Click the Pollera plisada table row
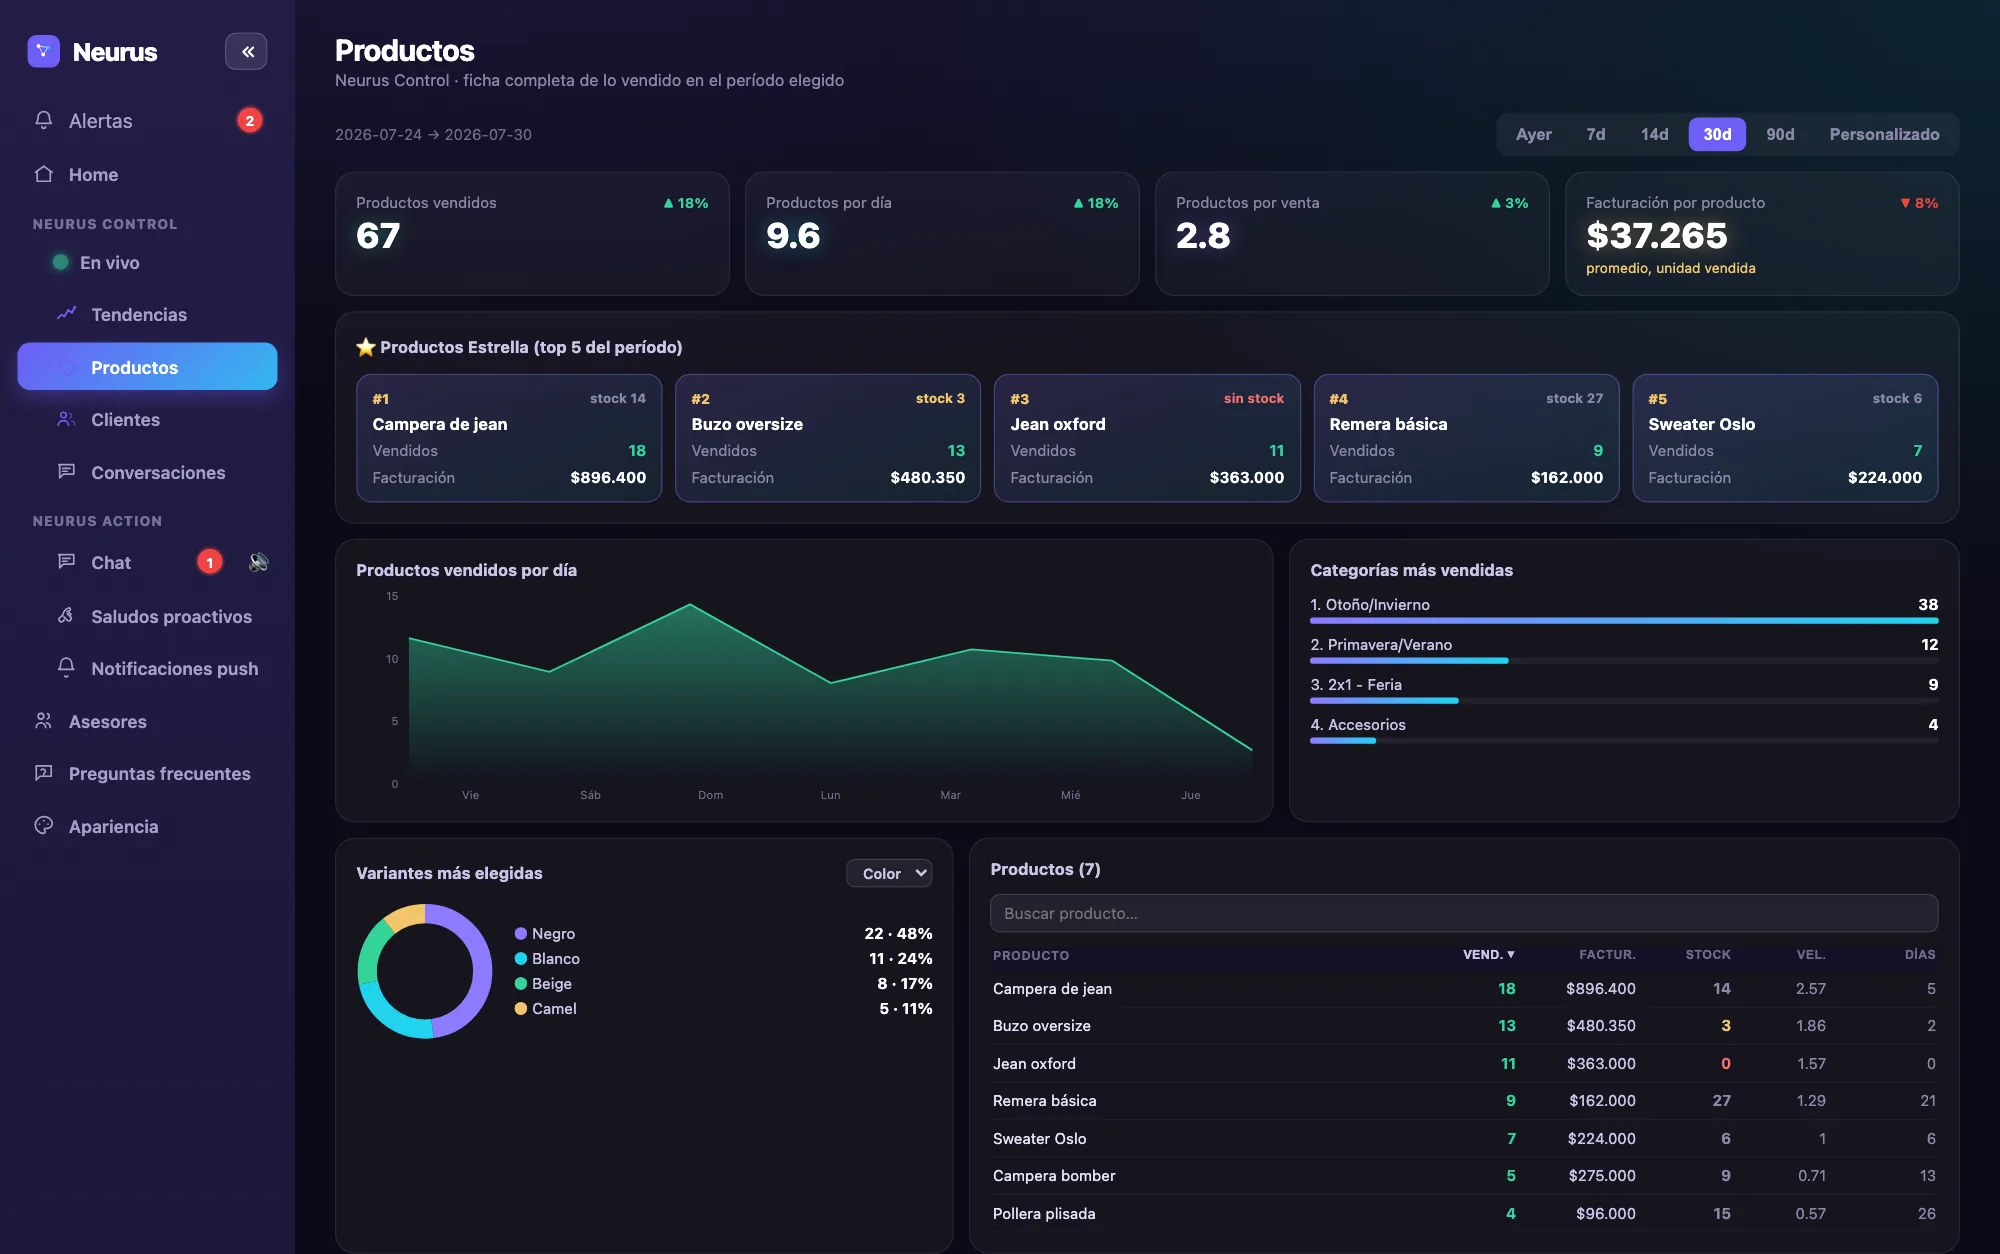The height and width of the screenshot is (1254, 2000). 1464,1213
